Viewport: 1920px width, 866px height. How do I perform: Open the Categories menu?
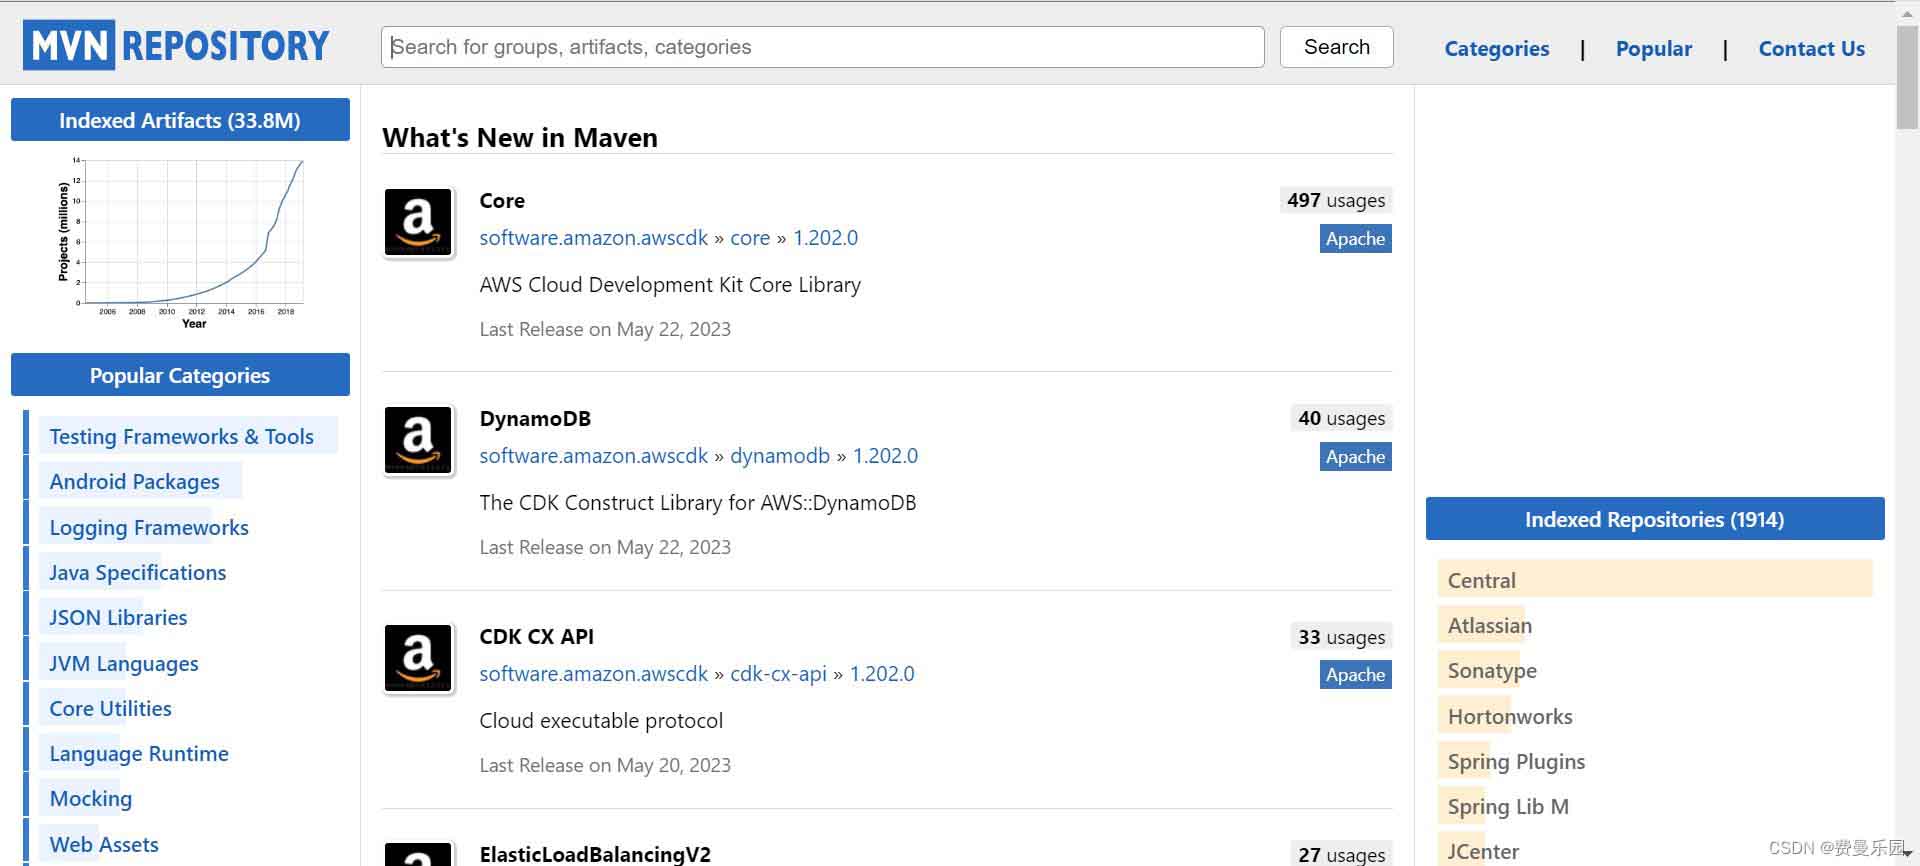pos(1496,48)
